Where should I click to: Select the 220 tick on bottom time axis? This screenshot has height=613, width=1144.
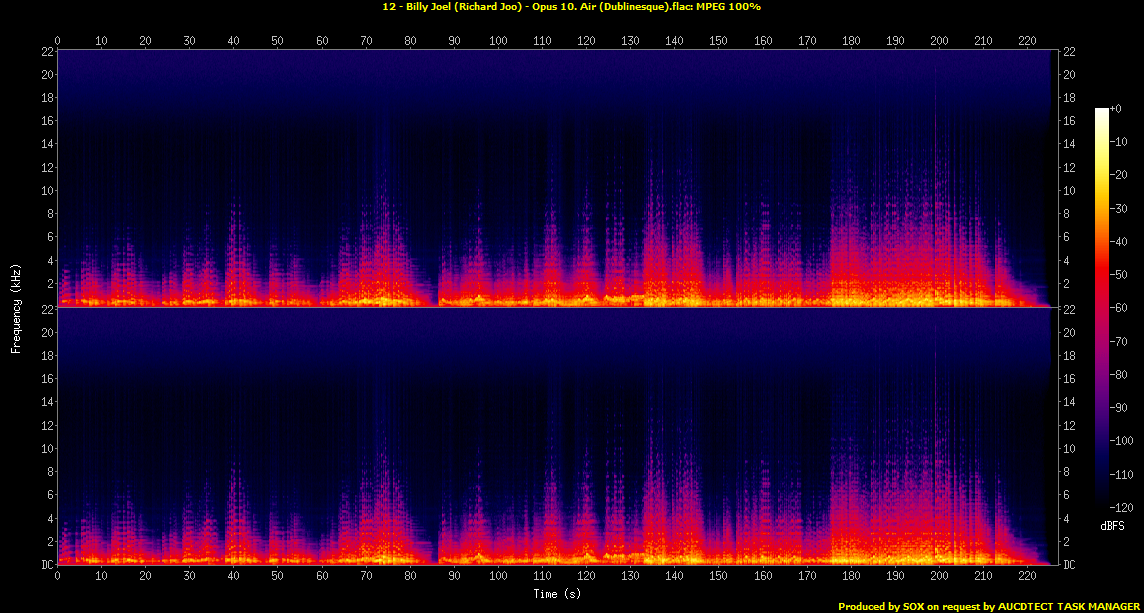1027,576
